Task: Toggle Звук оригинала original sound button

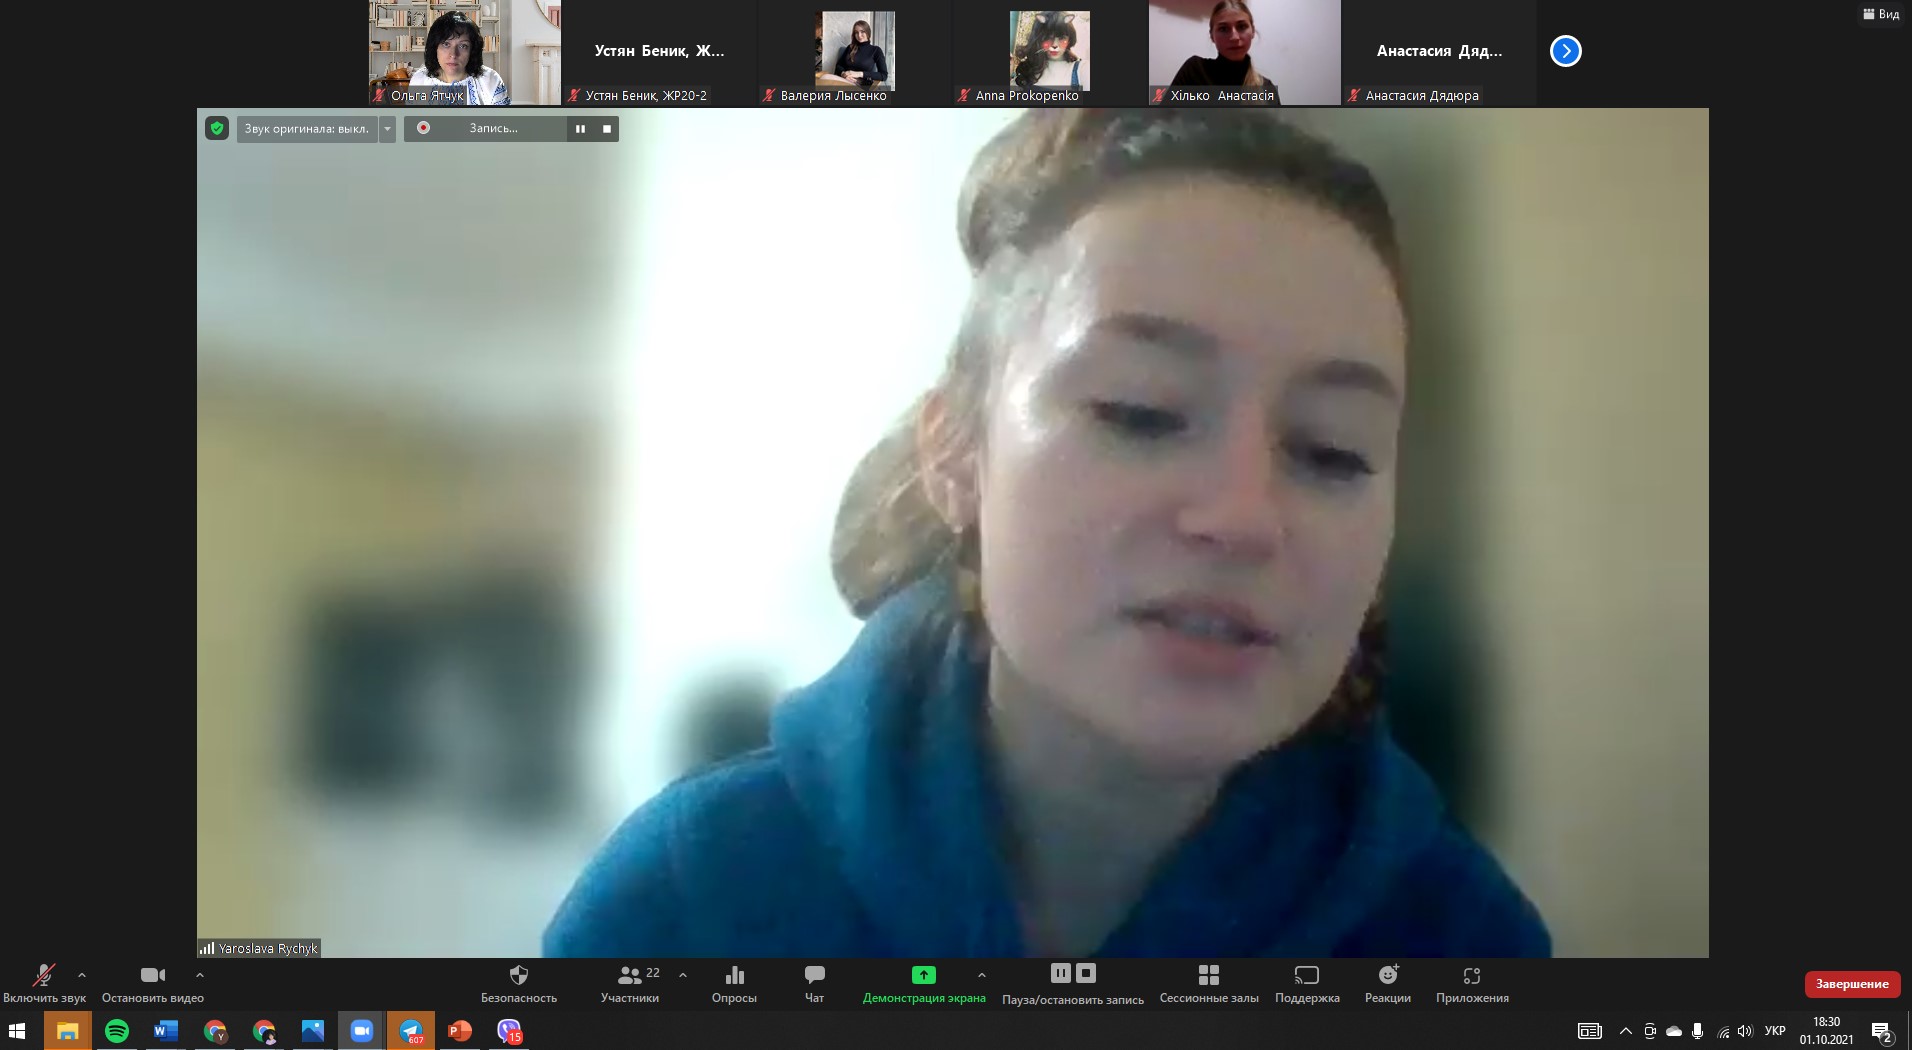Action: coord(307,129)
